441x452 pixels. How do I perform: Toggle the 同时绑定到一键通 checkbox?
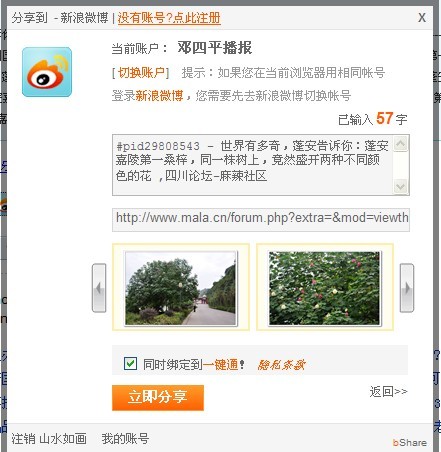(130, 363)
